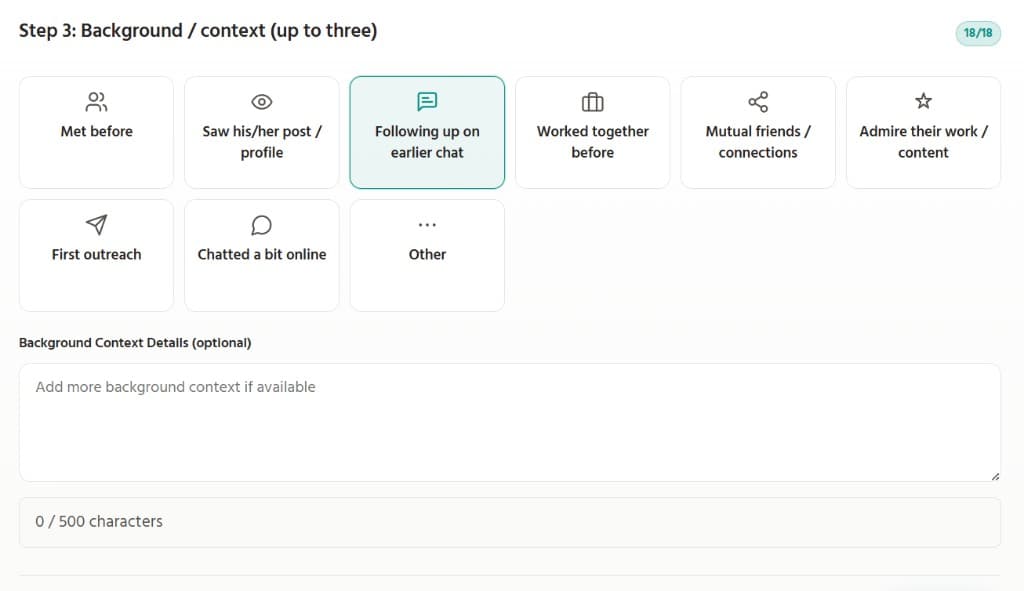
Task: Select the First outreach label
Action: [96, 255]
